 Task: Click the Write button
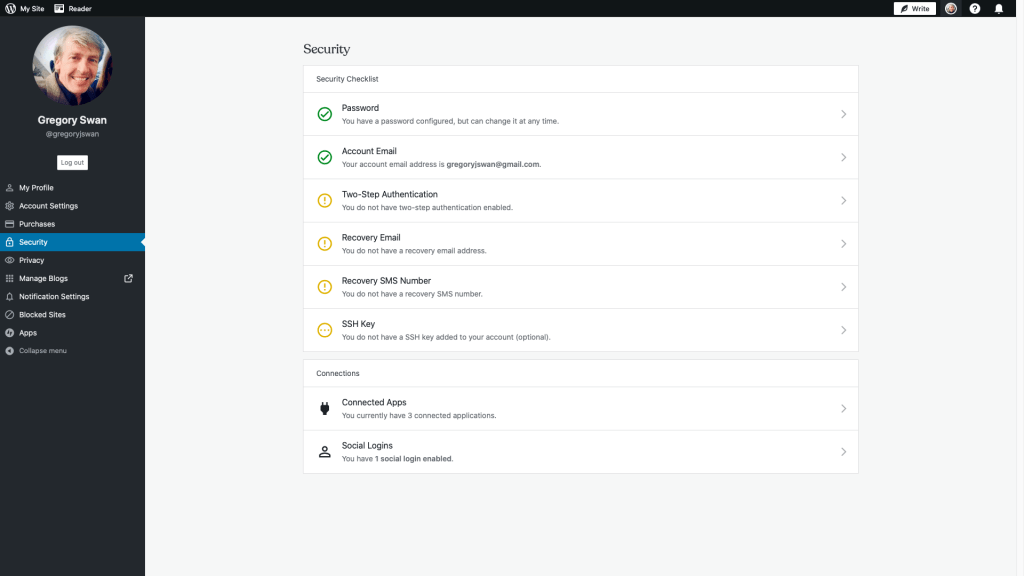914,8
